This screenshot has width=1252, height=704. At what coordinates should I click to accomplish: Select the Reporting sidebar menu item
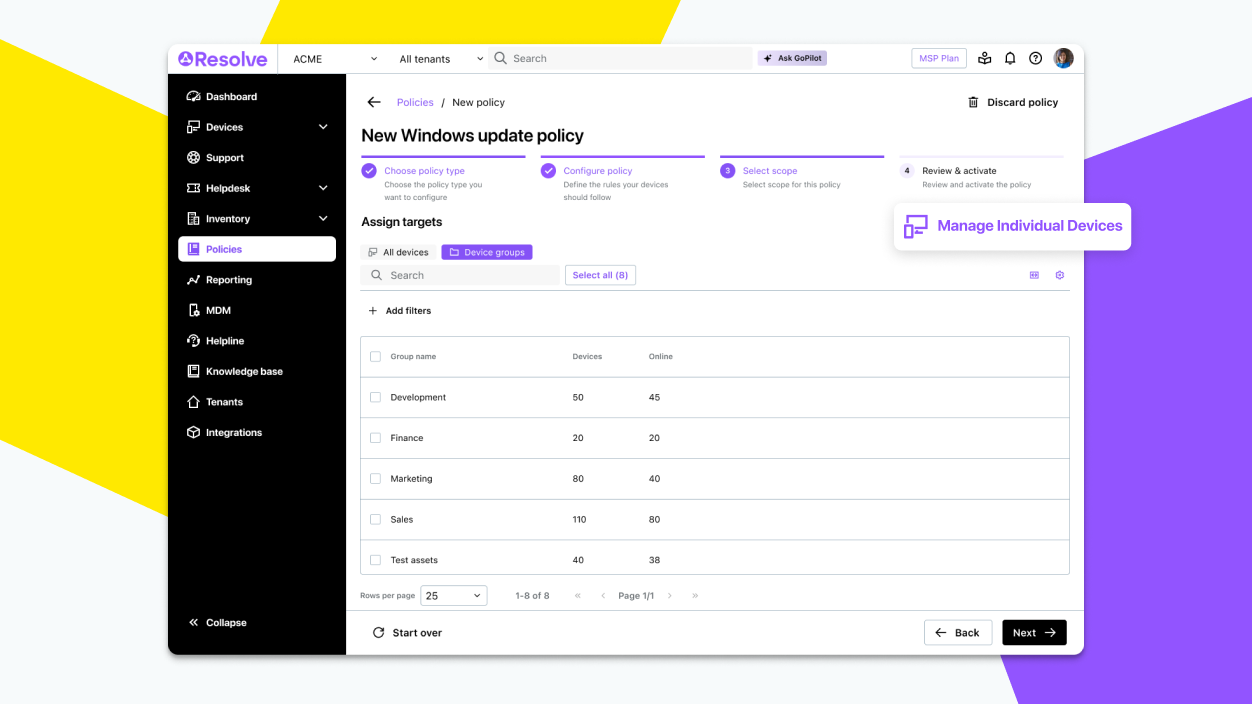(231, 279)
